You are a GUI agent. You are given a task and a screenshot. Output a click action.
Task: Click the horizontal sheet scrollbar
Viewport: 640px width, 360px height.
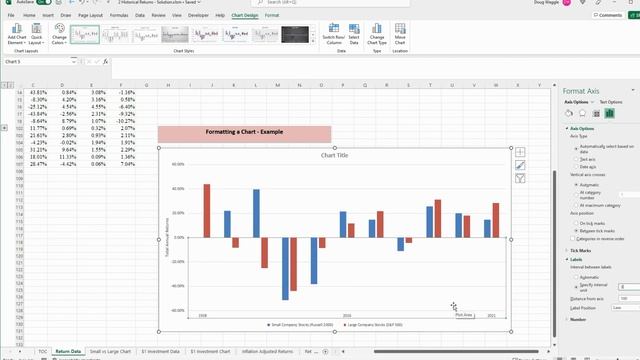point(456,351)
